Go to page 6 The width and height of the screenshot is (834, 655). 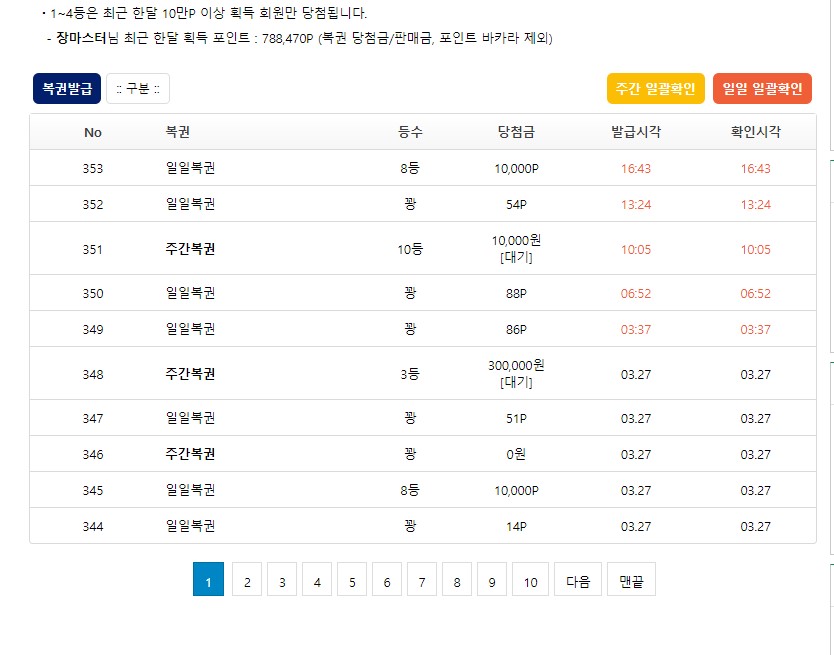(387, 579)
